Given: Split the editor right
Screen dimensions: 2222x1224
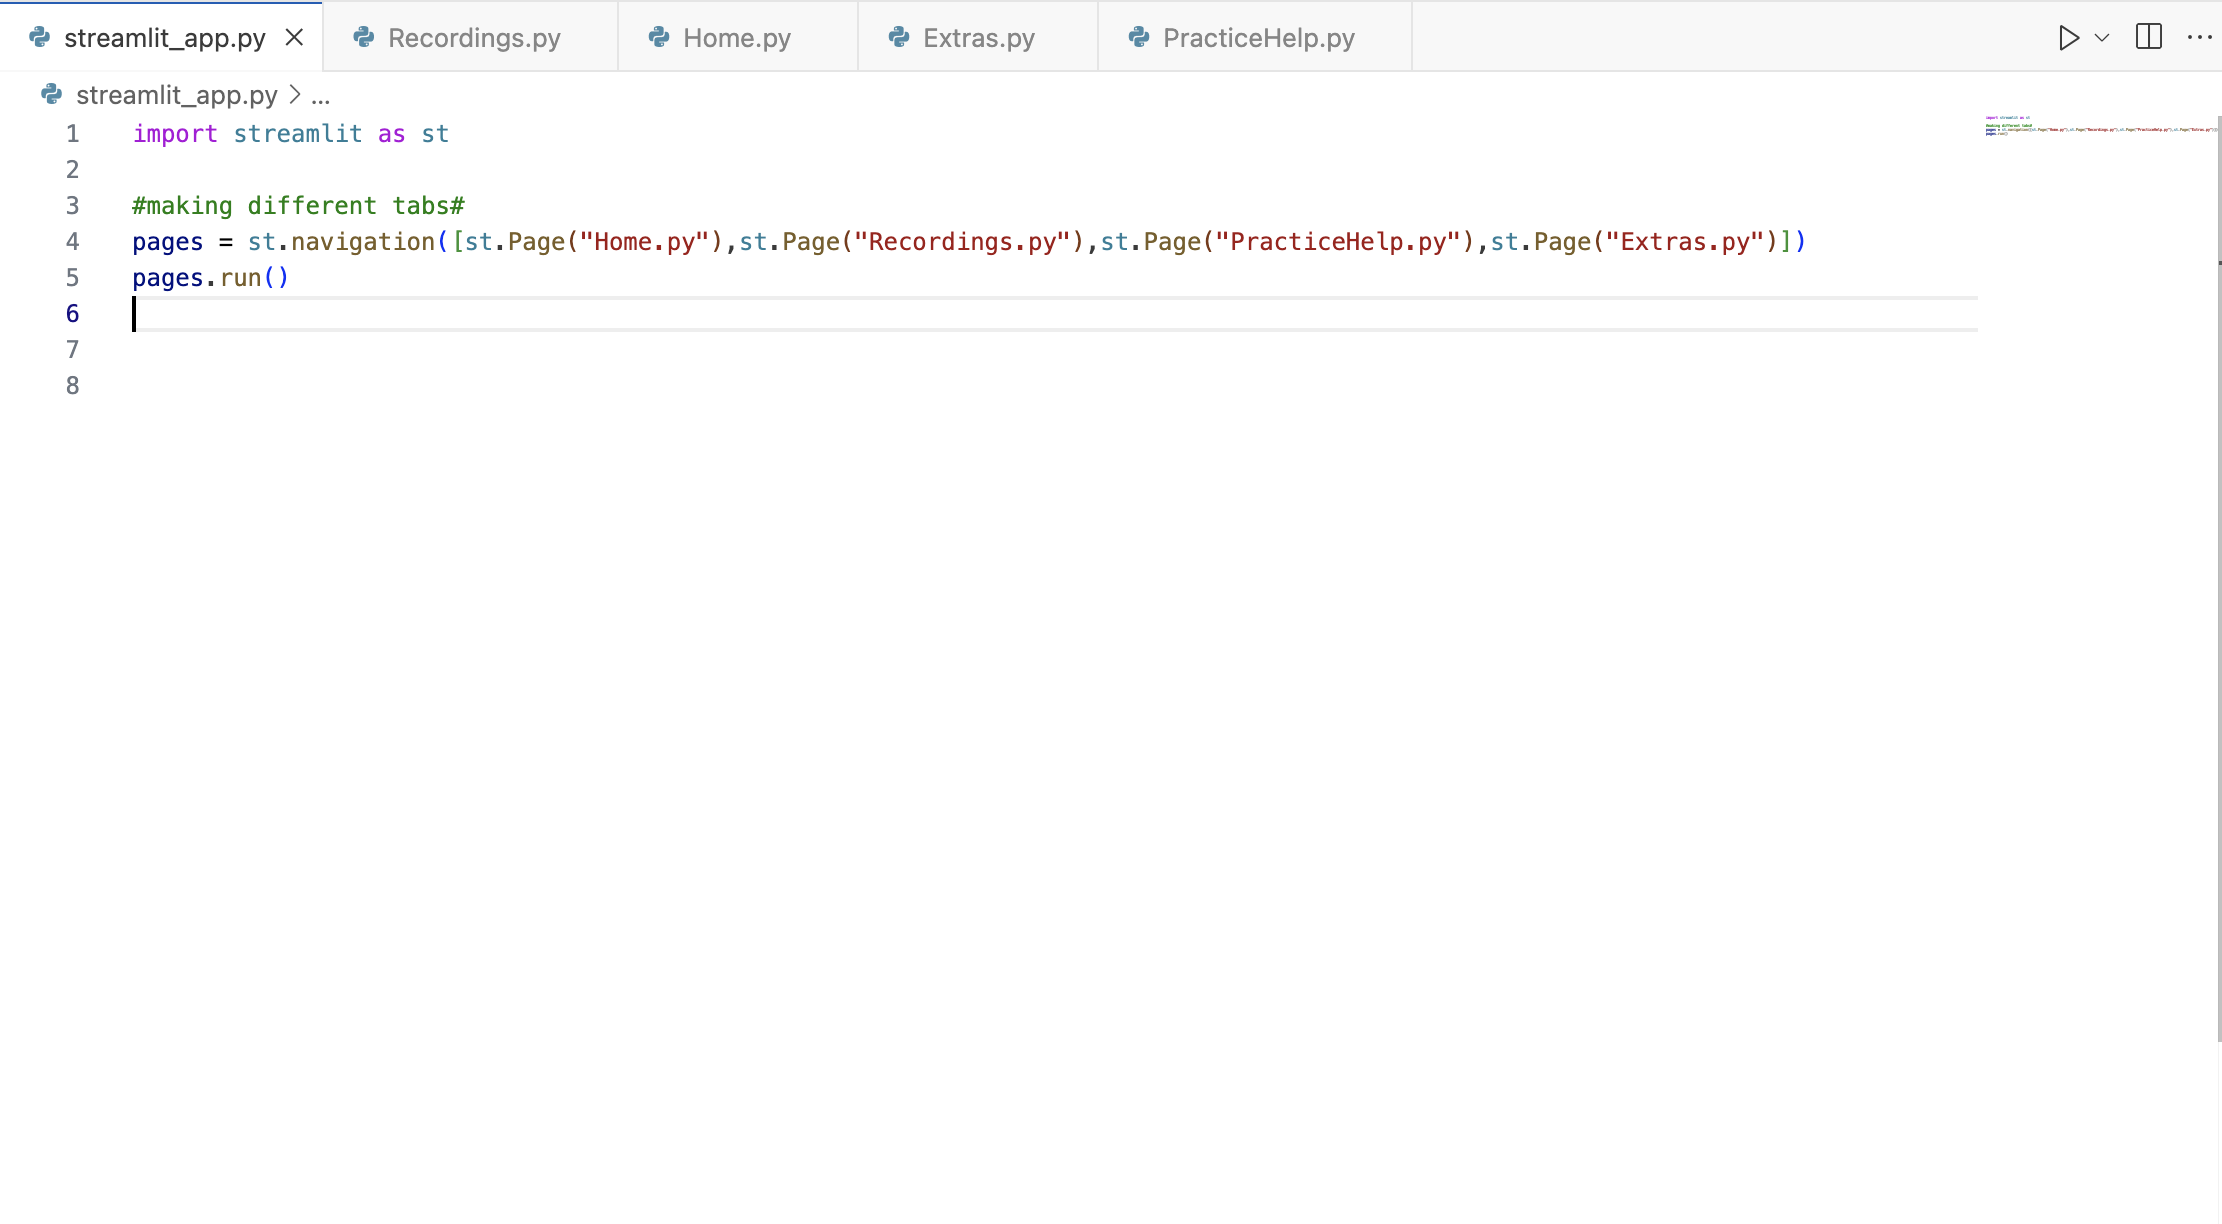Looking at the screenshot, I should (2148, 37).
